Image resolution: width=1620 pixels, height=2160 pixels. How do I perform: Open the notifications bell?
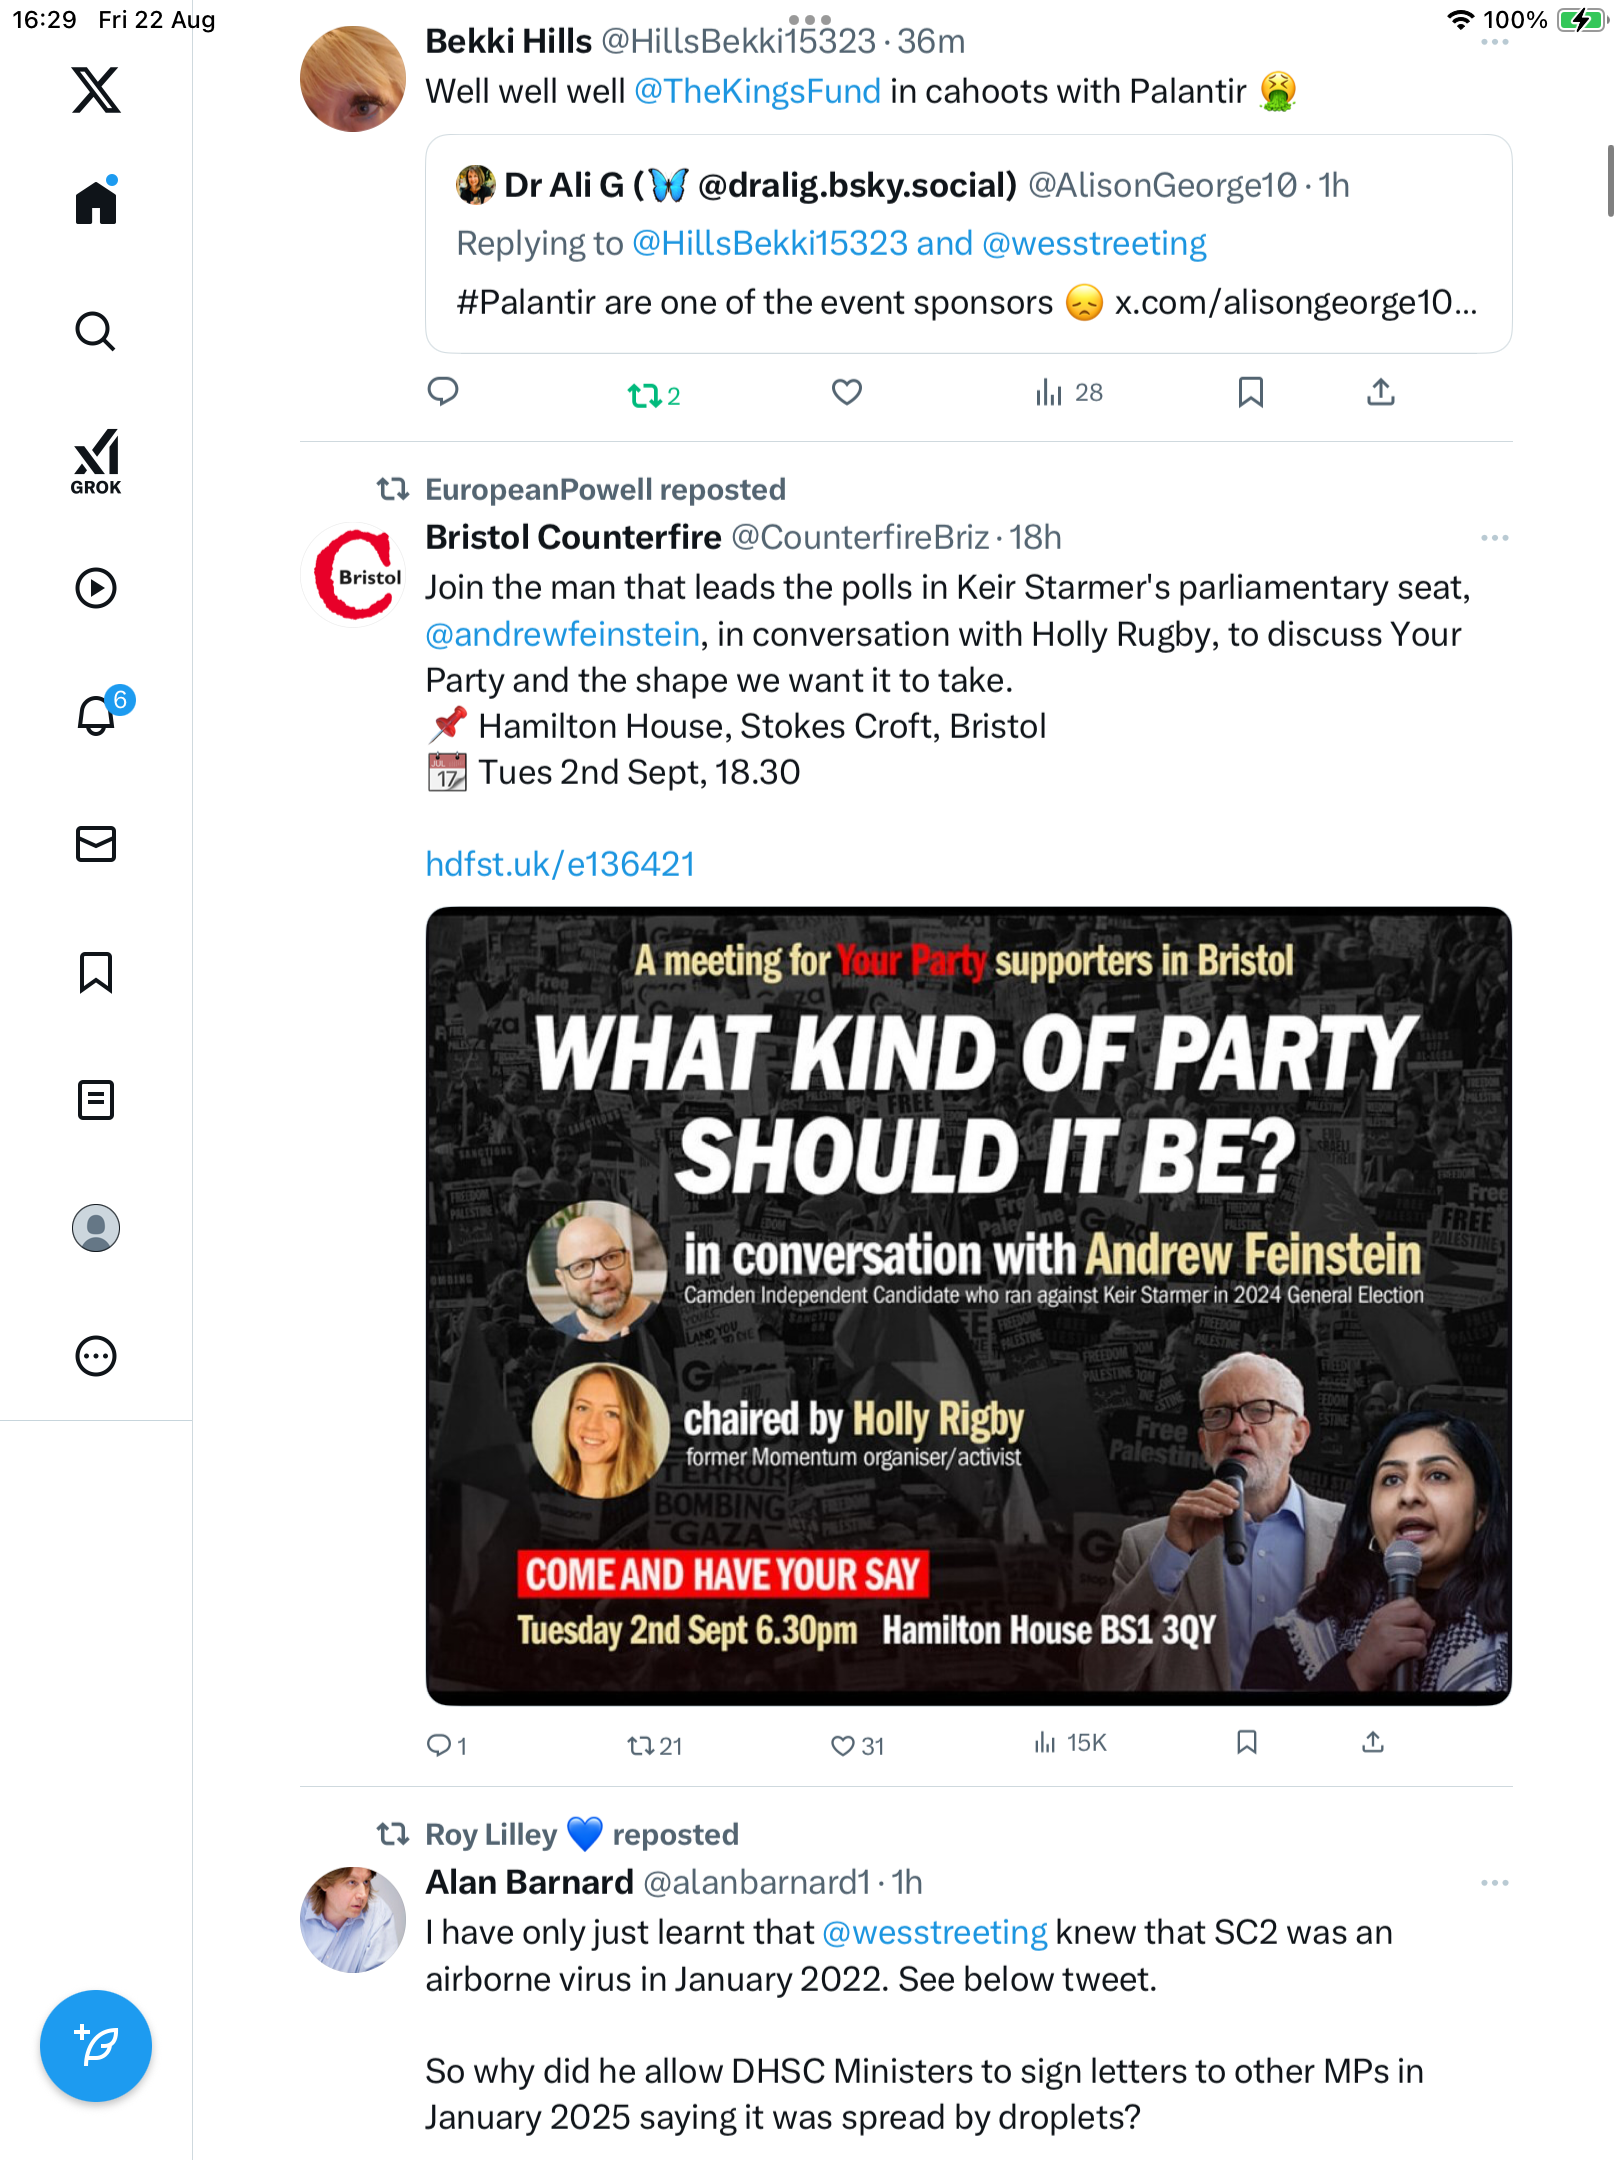(x=97, y=715)
